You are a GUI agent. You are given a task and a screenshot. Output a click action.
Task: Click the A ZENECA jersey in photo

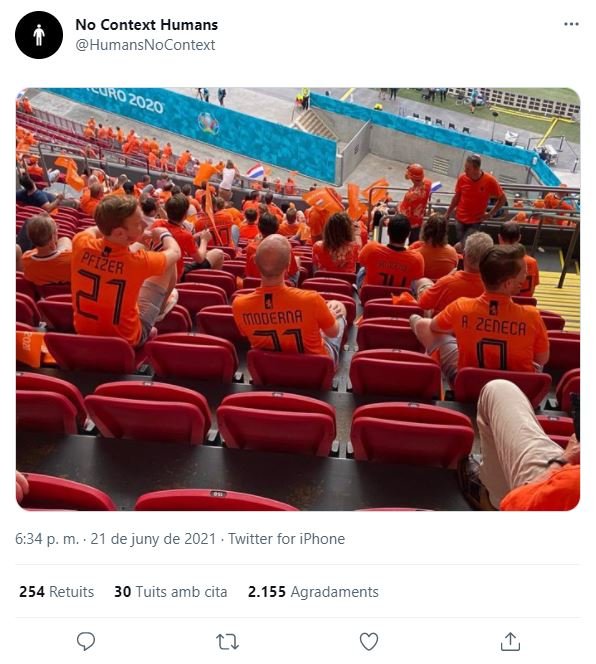(493, 334)
